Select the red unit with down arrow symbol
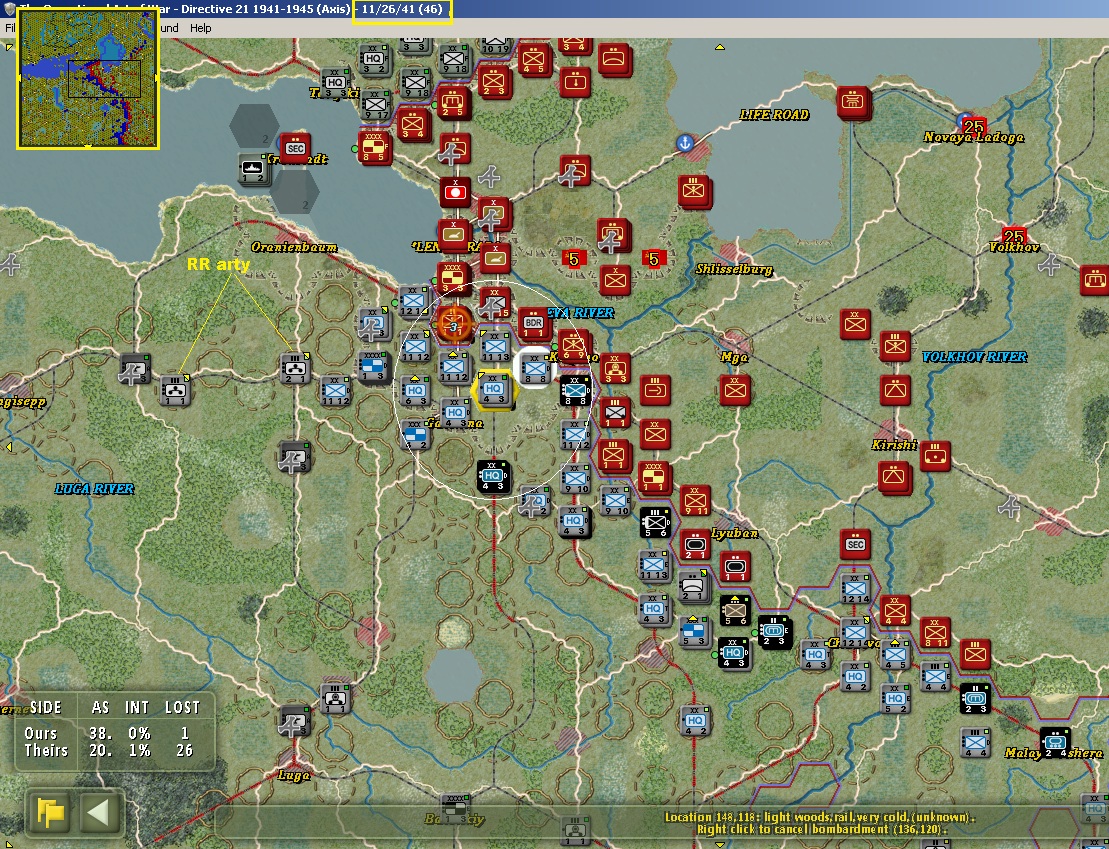The image size is (1109, 849). click(x=576, y=83)
